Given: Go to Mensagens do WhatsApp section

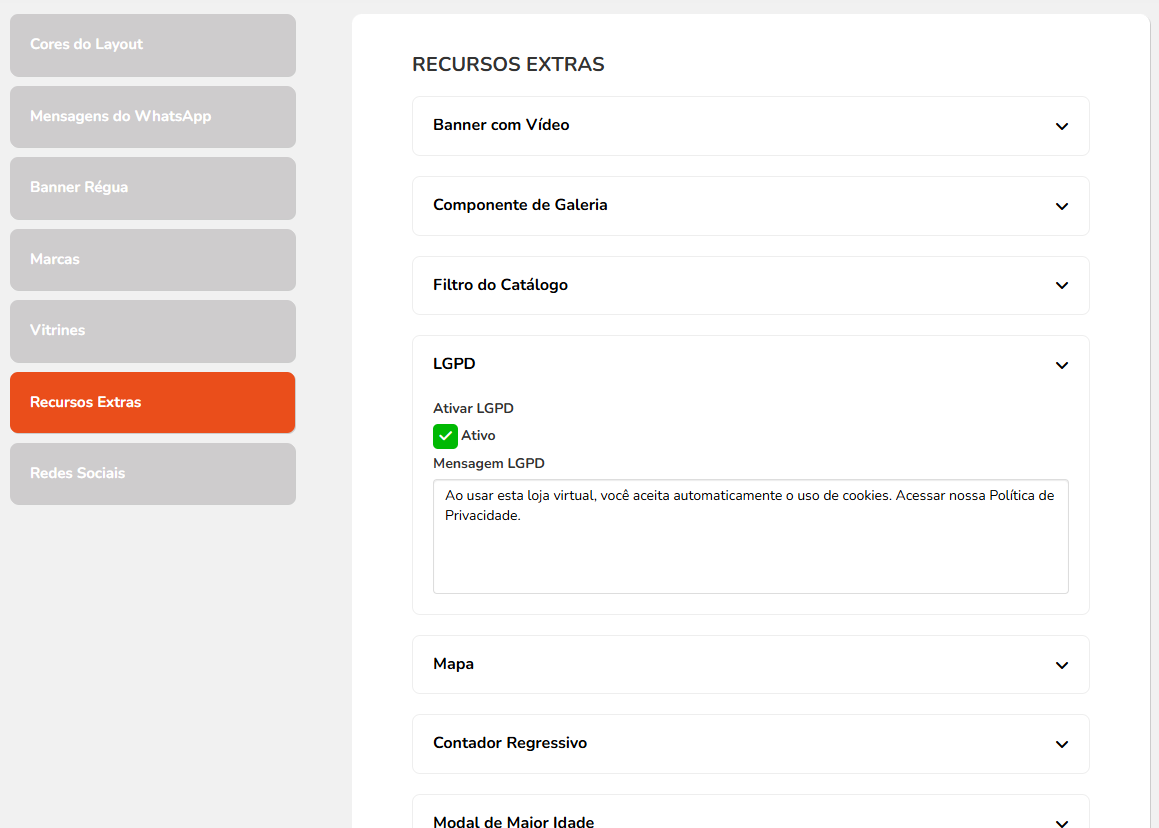Looking at the screenshot, I should click(153, 117).
